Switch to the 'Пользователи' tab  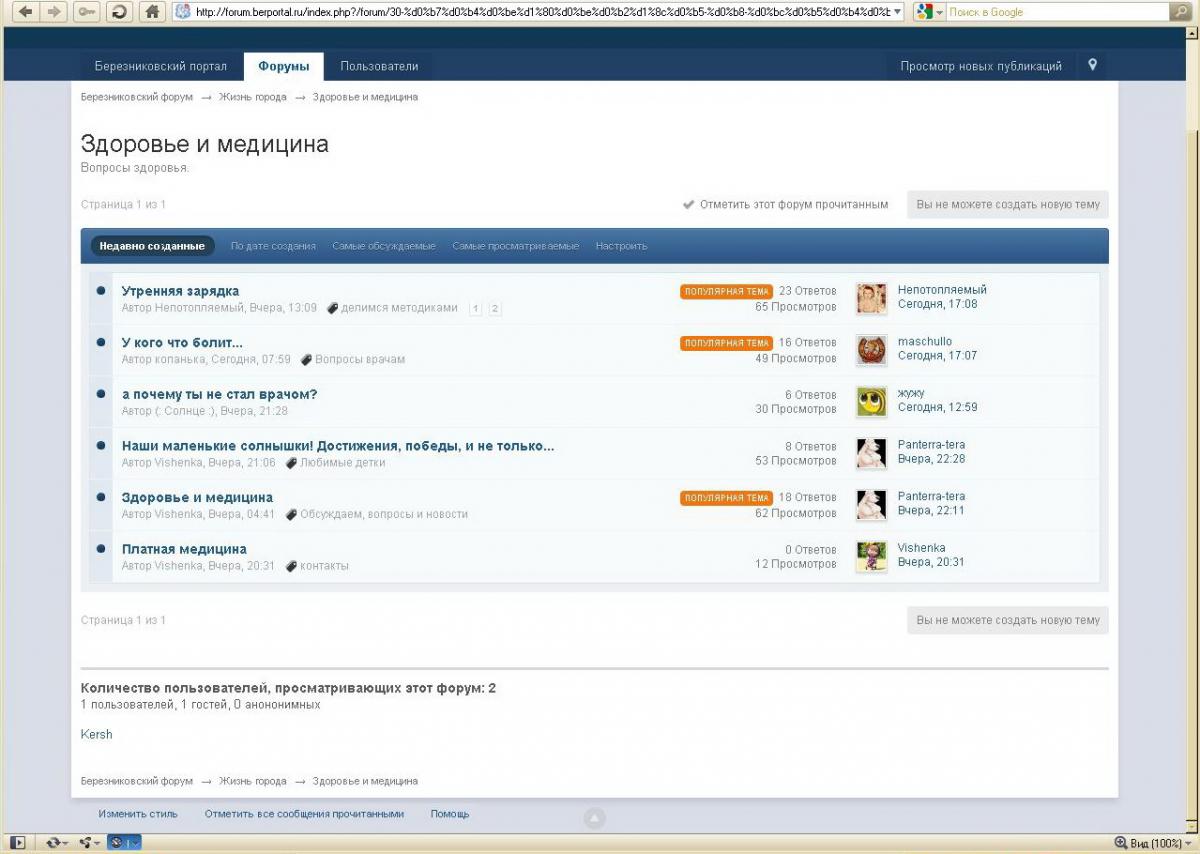pos(379,67)
